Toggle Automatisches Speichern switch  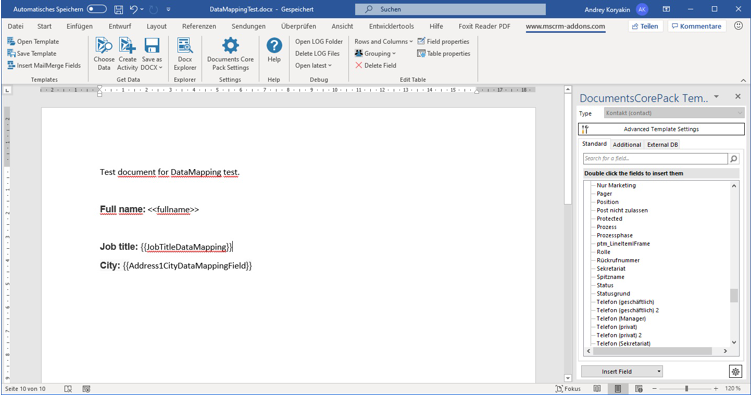pos(96,9)
